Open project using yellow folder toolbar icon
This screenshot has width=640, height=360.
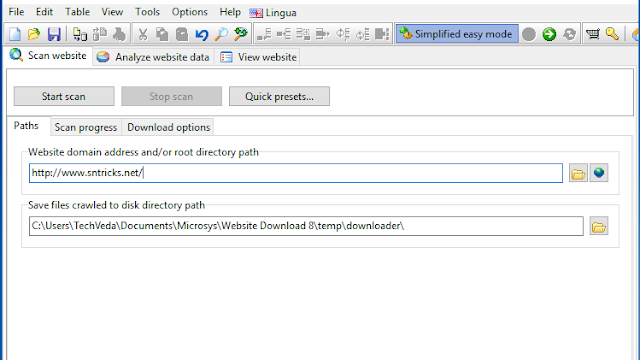click(34, 34)
